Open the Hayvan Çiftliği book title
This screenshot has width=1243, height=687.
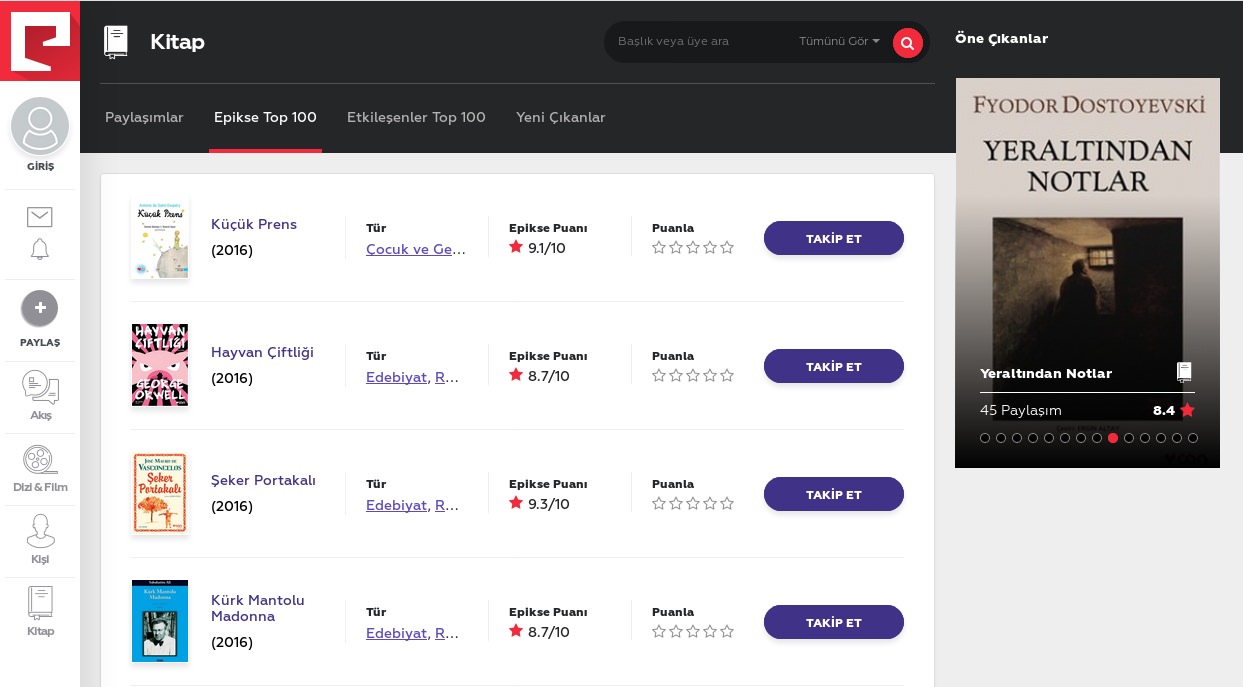pos(262,352)
